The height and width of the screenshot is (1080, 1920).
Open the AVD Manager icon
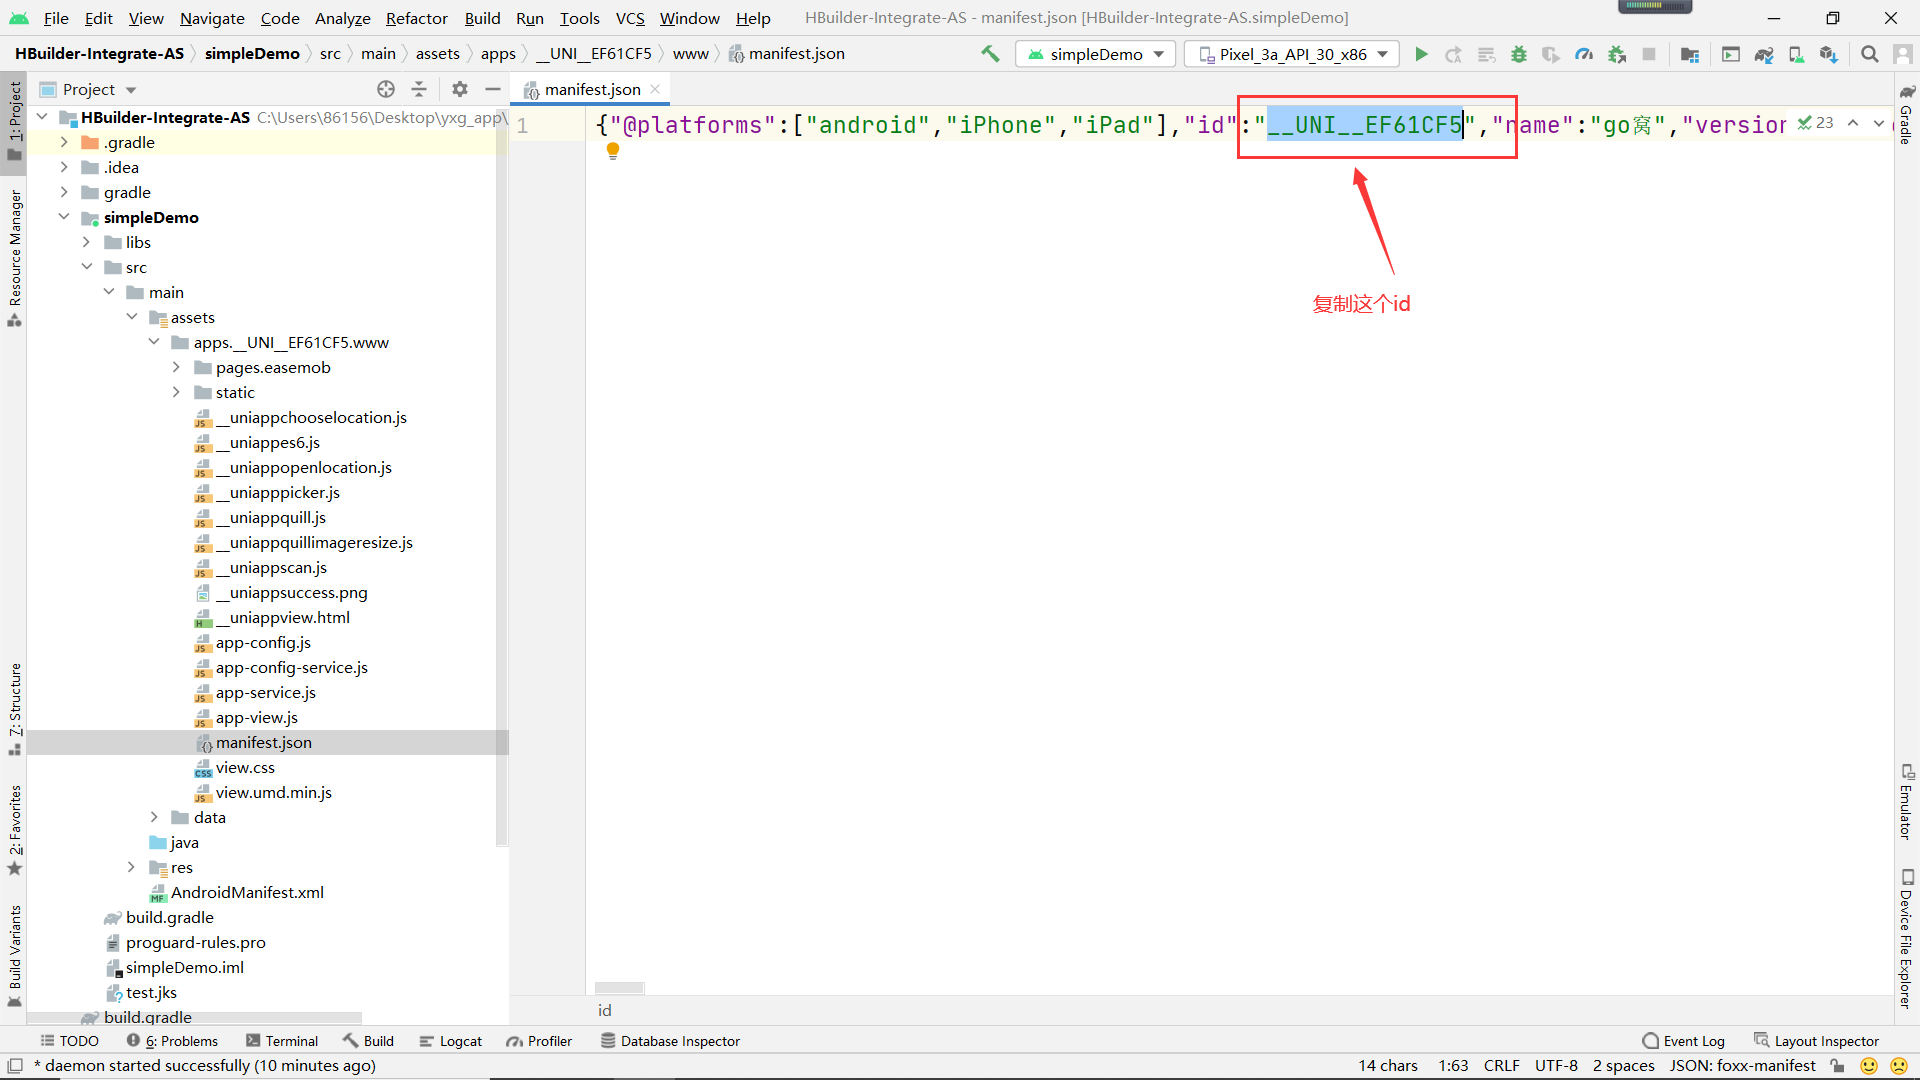(1796, 54)
